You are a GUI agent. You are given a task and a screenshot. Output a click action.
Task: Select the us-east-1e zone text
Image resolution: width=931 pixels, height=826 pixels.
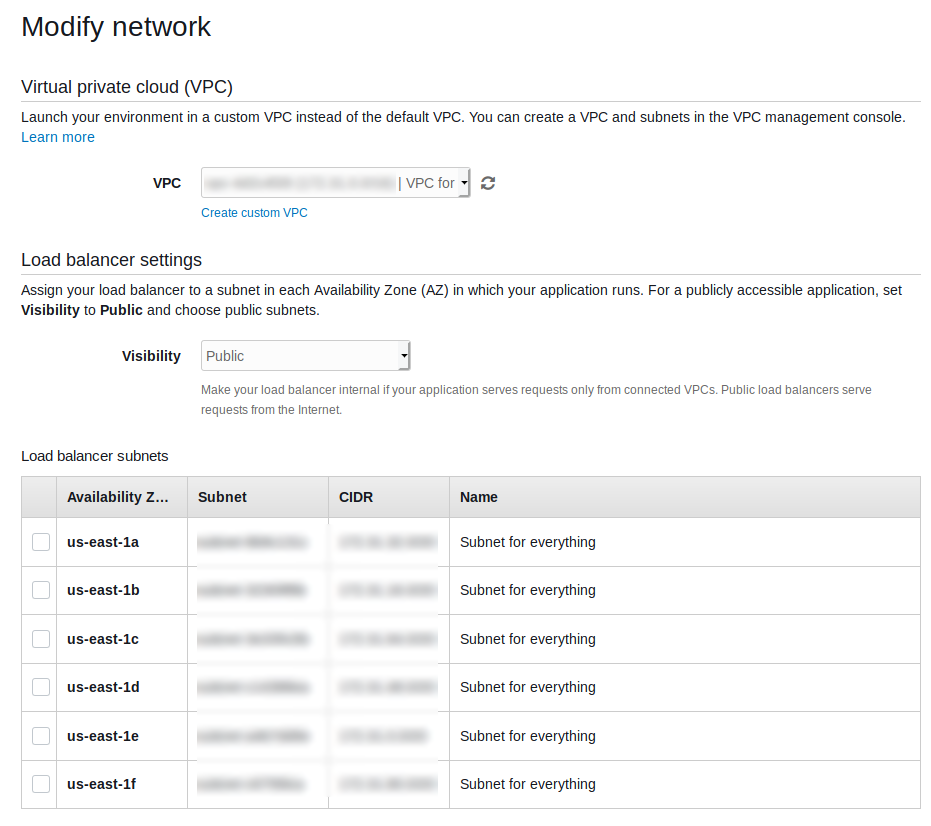(x=103, y=736)
